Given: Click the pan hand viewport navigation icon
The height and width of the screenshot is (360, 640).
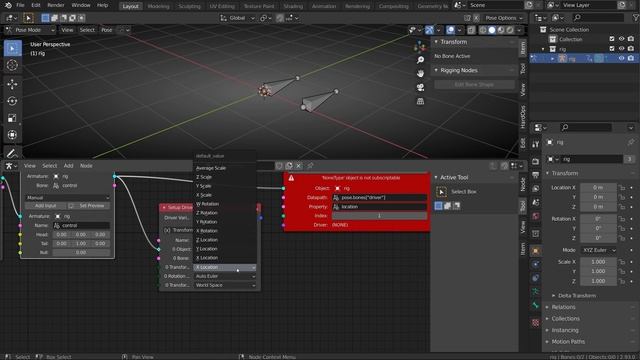Looking at the screenshot, I should (x=420, y=73).
